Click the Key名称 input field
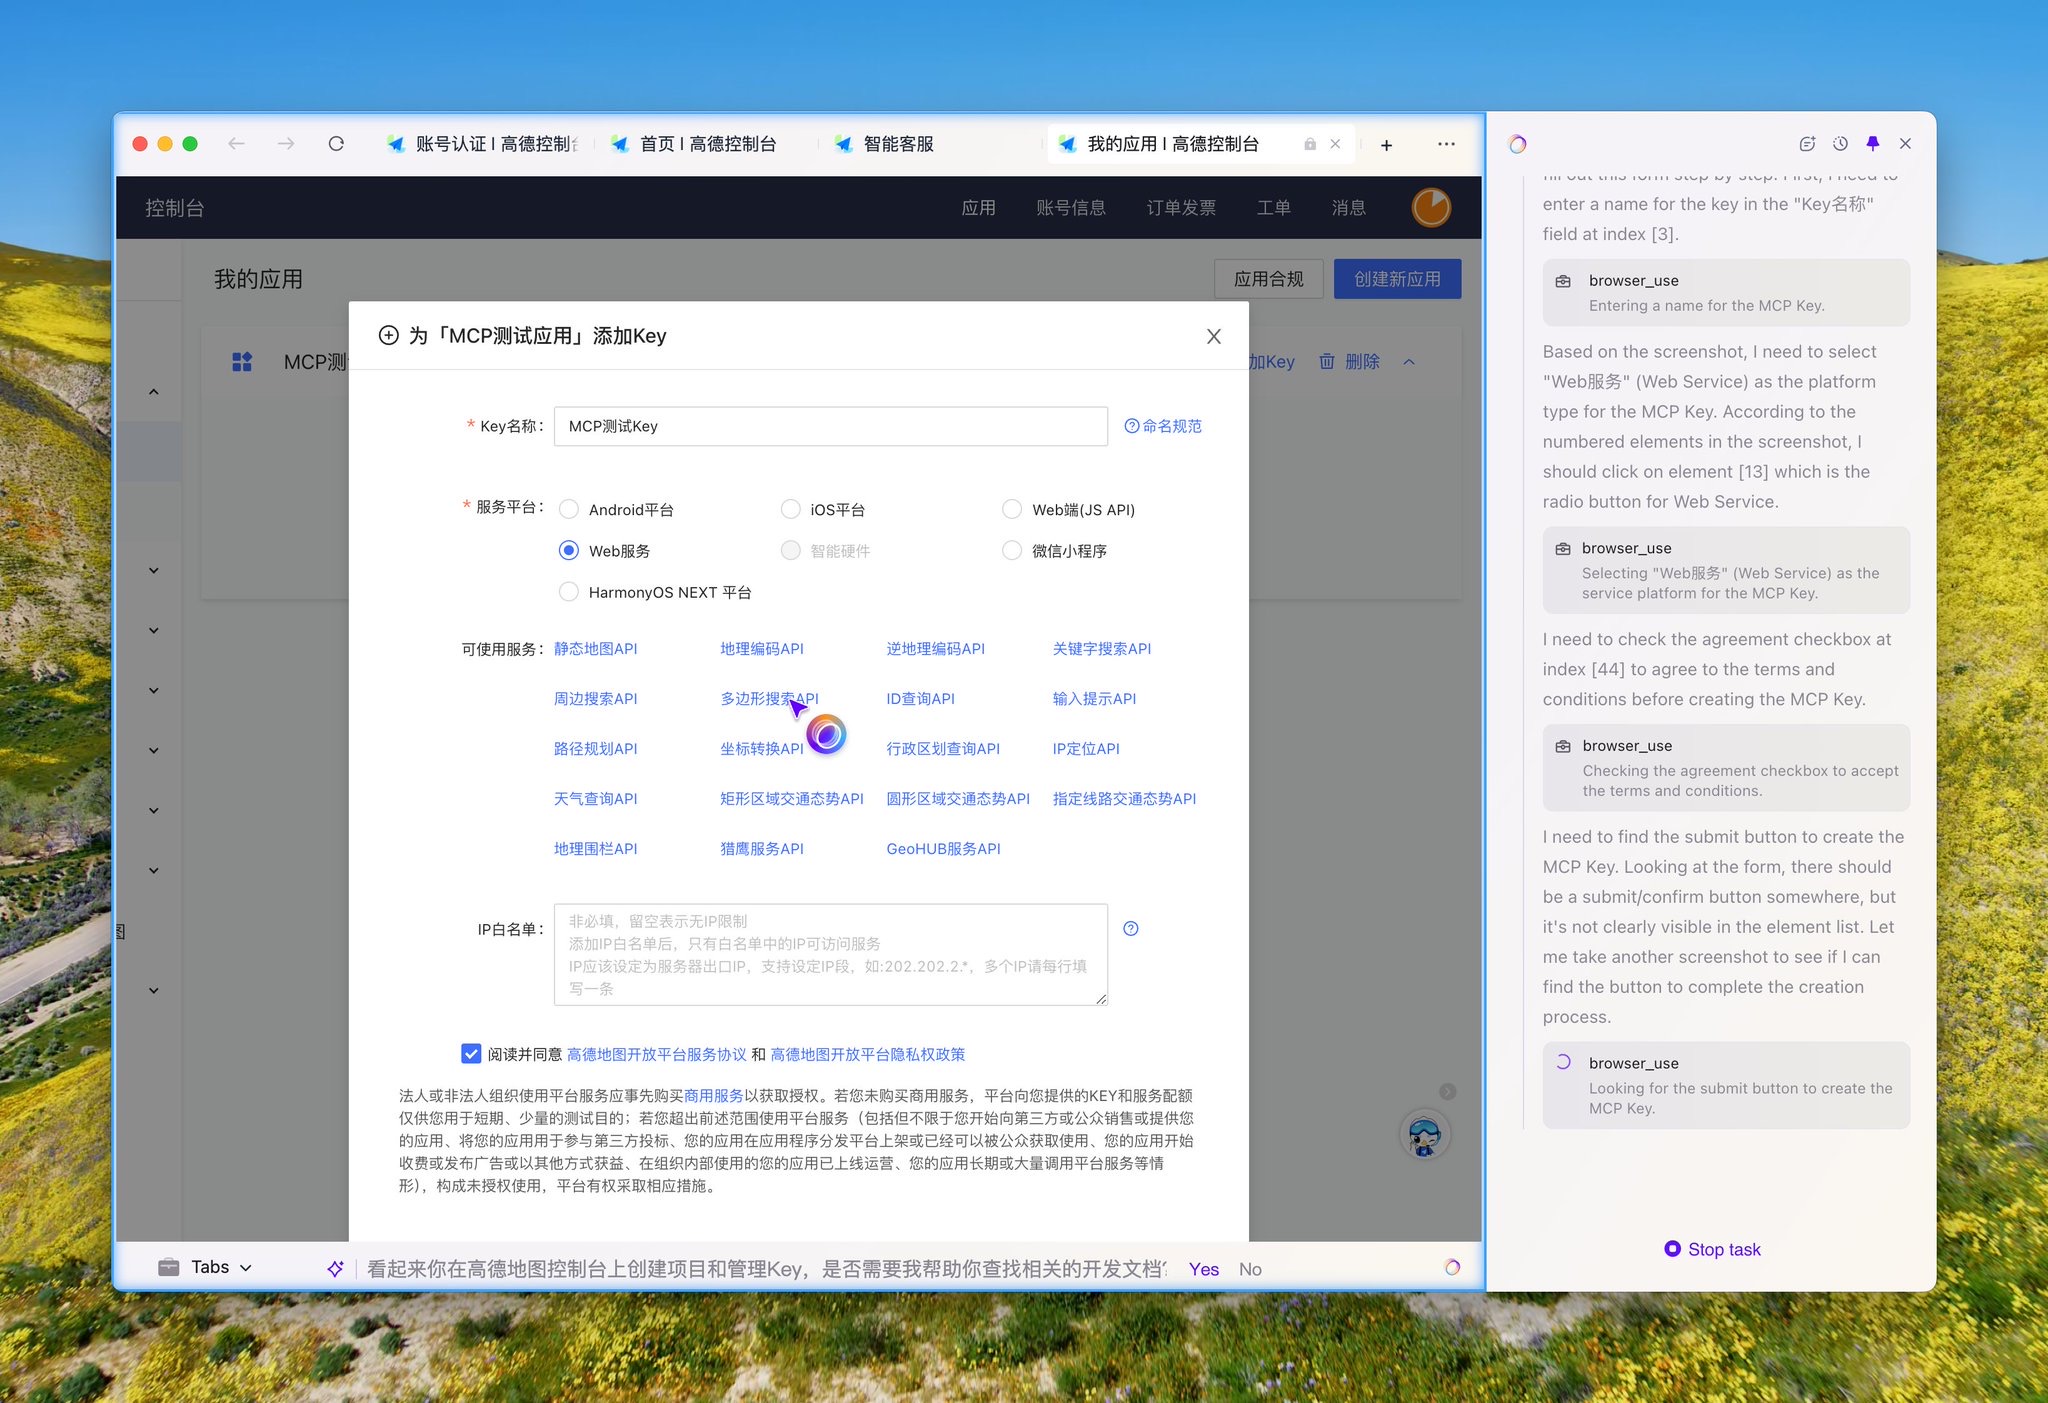2048x1403 pixels. [x=830, y=426]
